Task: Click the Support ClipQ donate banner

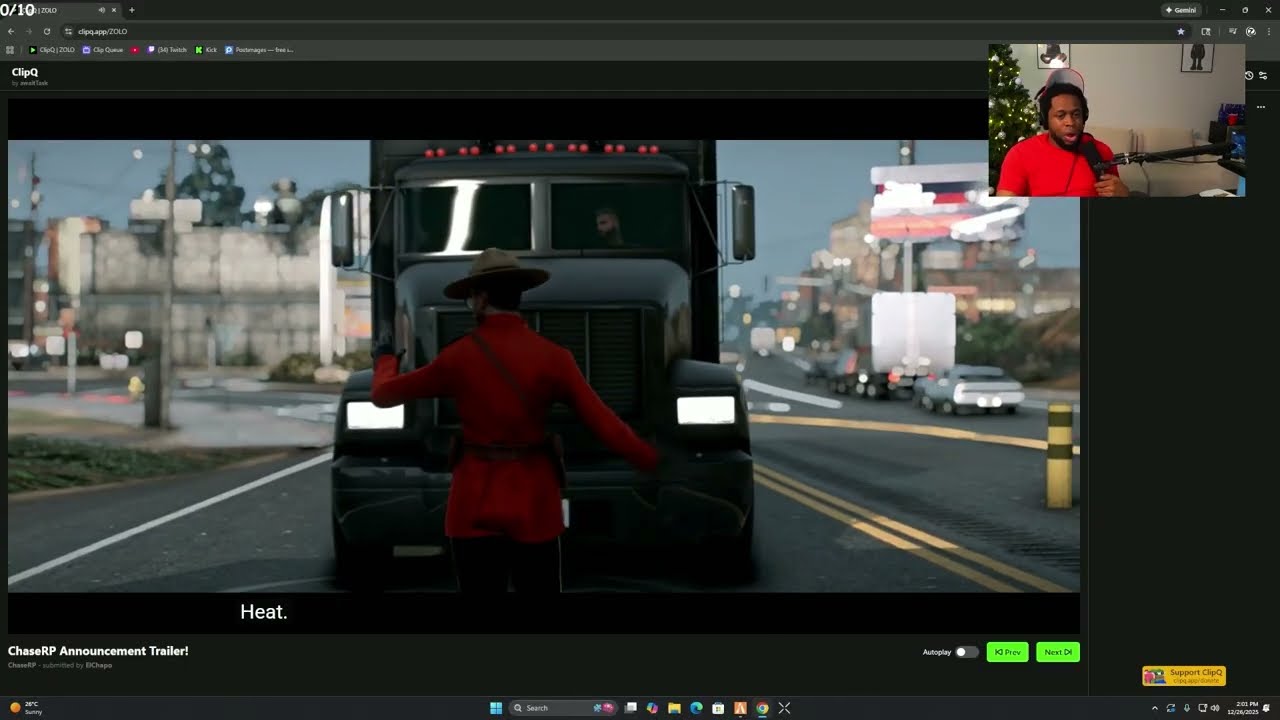Action: click(1184, 676)
